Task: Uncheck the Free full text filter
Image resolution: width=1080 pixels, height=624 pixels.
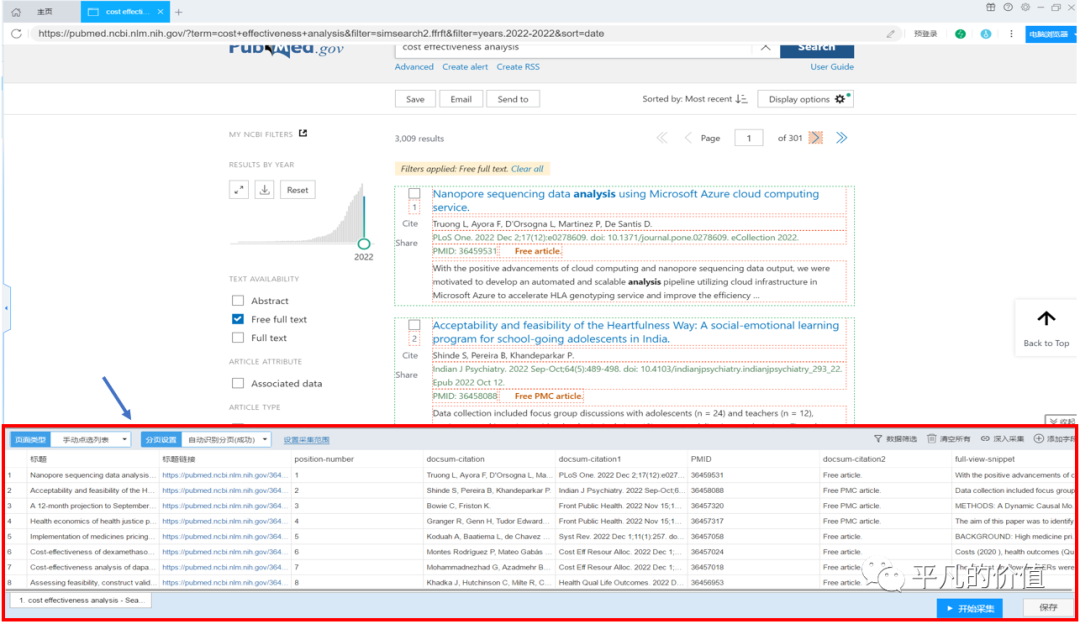Action: pyautogui.click(x=238, y=319)
